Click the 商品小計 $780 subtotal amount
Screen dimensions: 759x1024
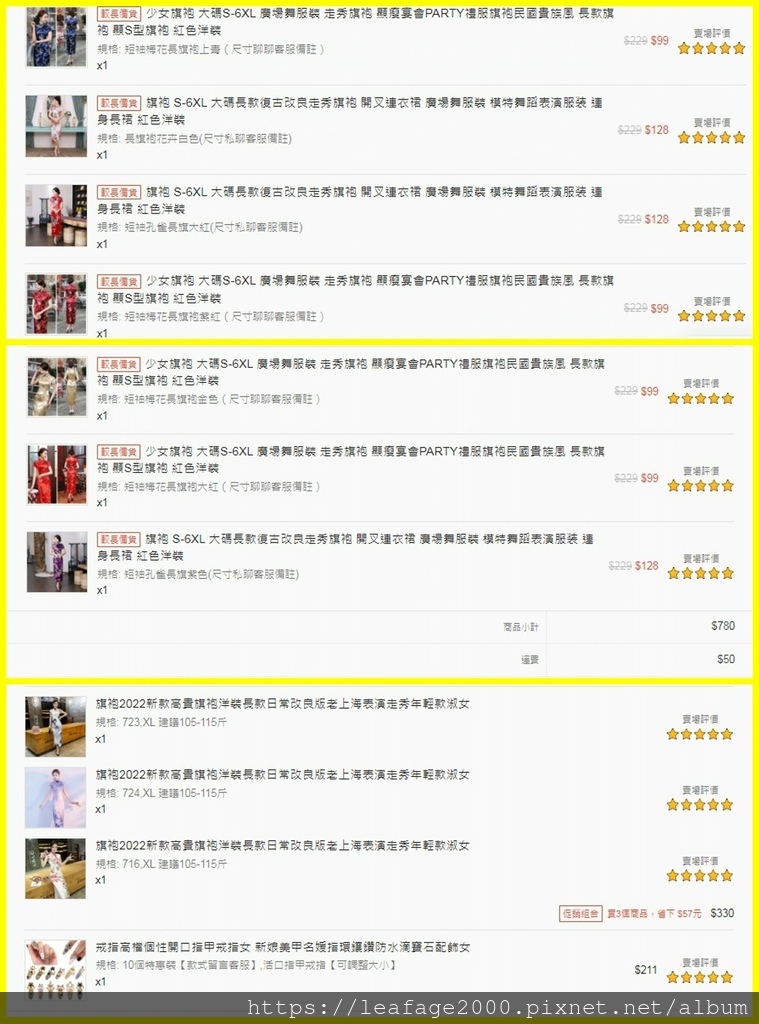tap(722, 626)
